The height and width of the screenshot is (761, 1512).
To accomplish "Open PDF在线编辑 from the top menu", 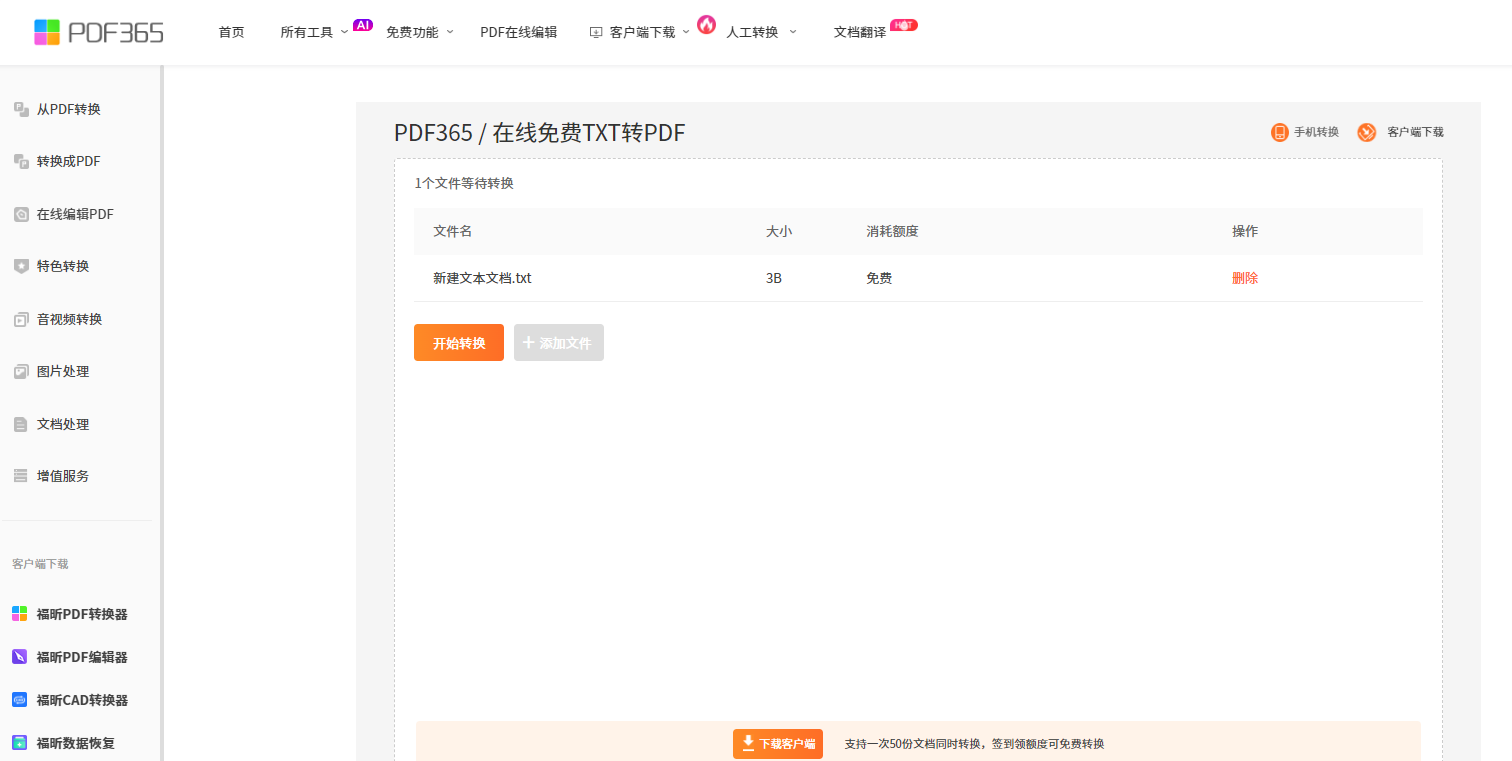I will click(x=518, y=32).
